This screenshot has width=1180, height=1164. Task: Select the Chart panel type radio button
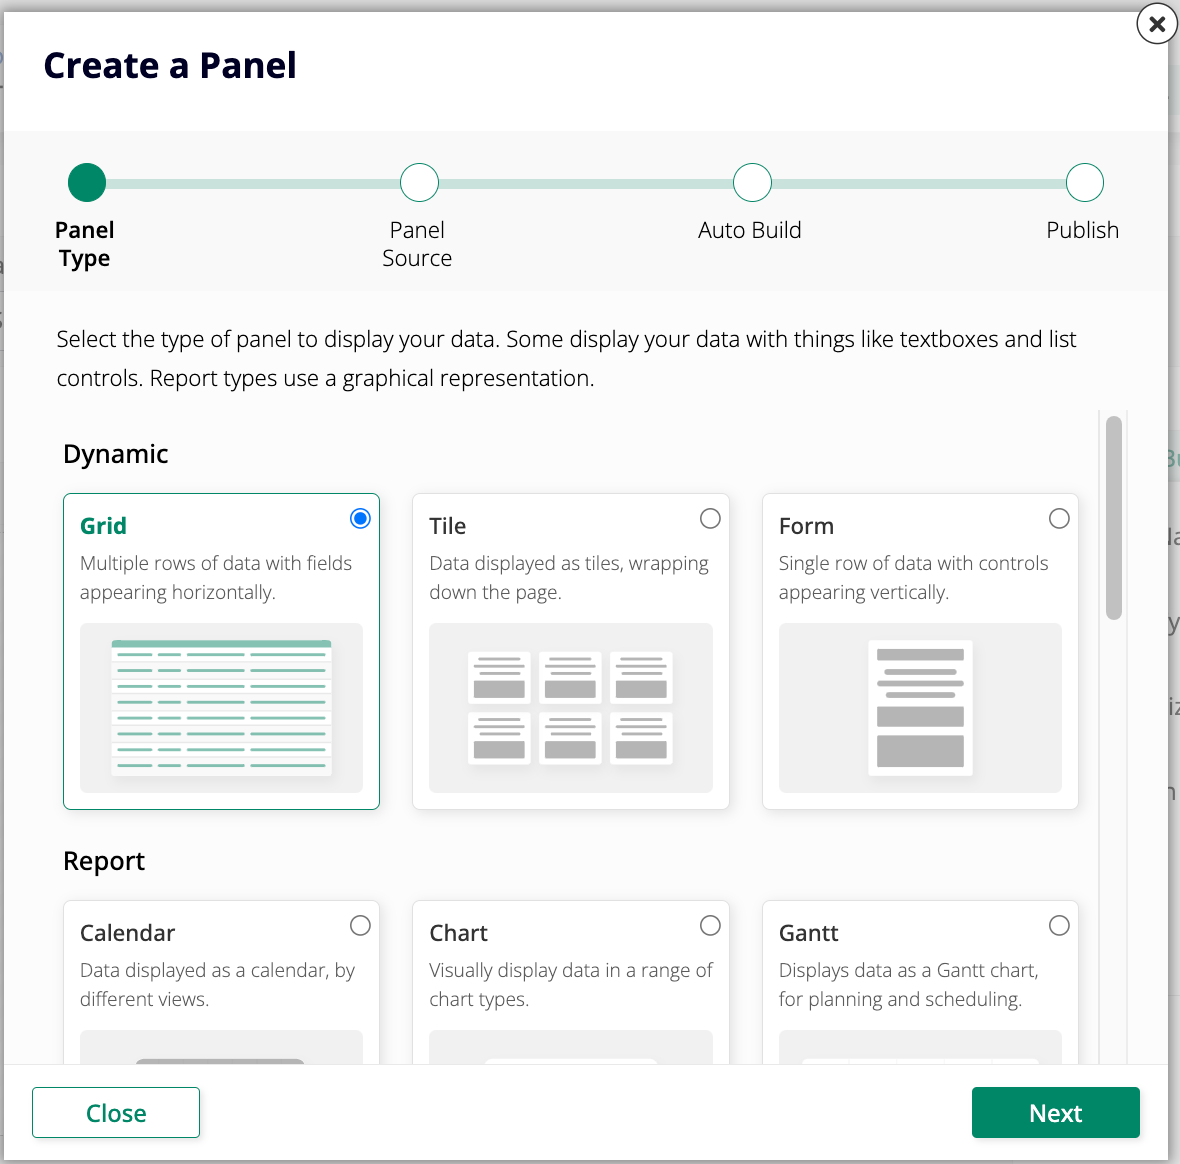point(710,925)
